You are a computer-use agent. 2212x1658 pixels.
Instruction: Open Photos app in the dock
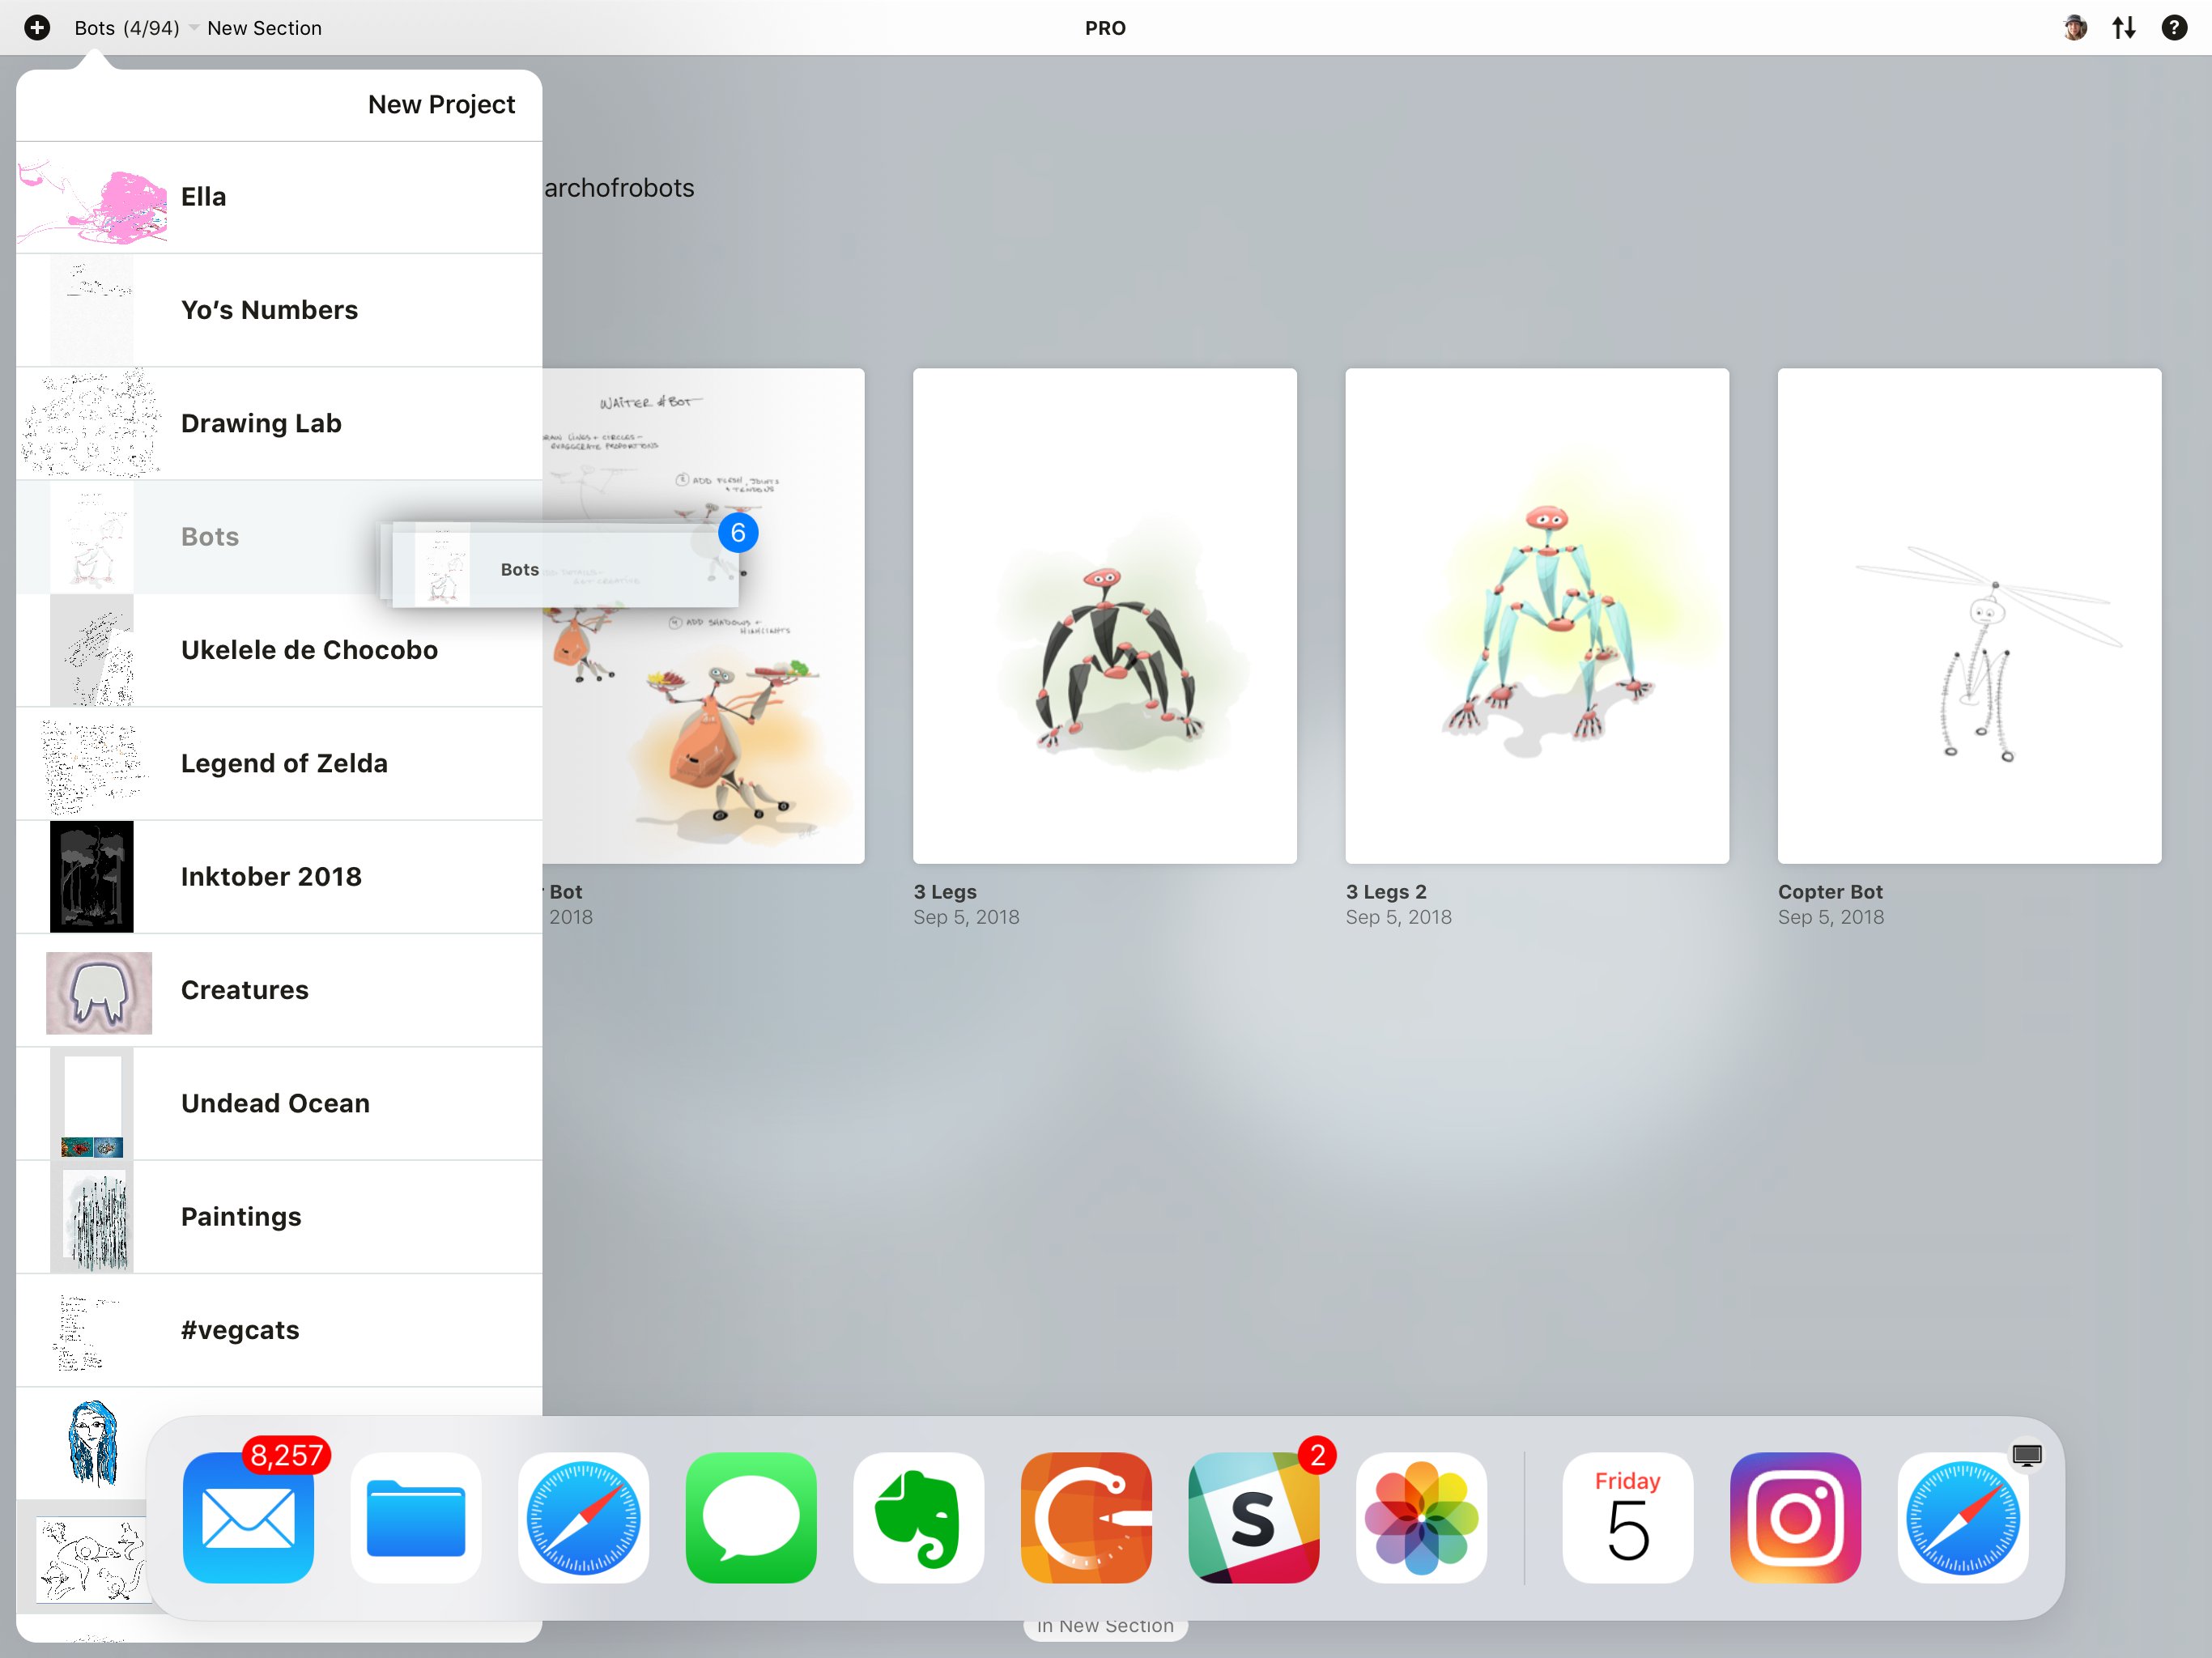point(1421,1517)
